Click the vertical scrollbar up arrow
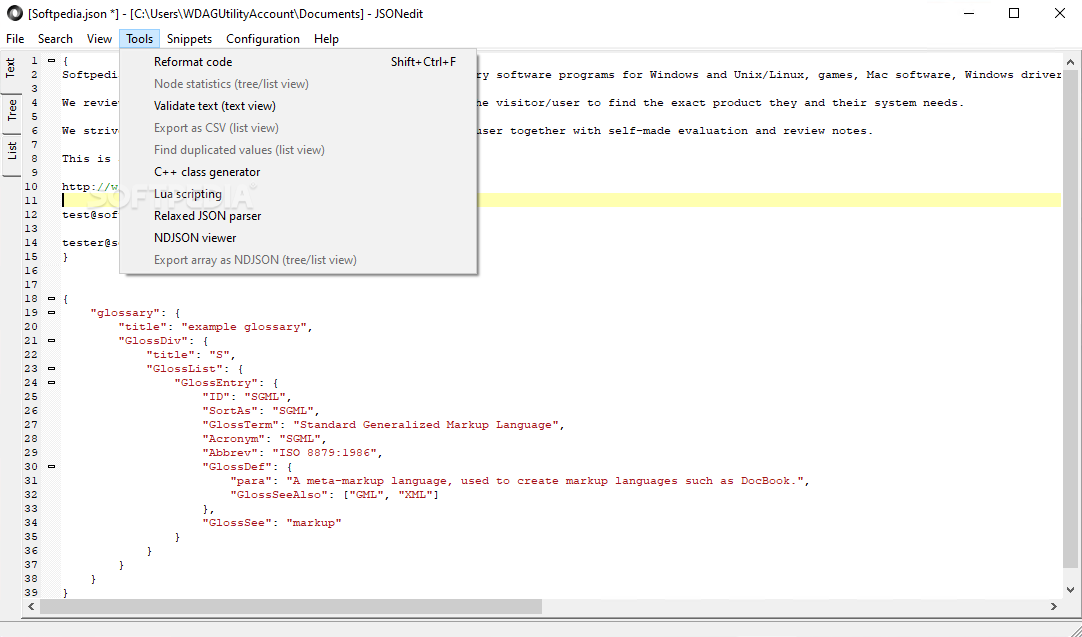Viewport: 1082px width, 637px height. 1071,62
